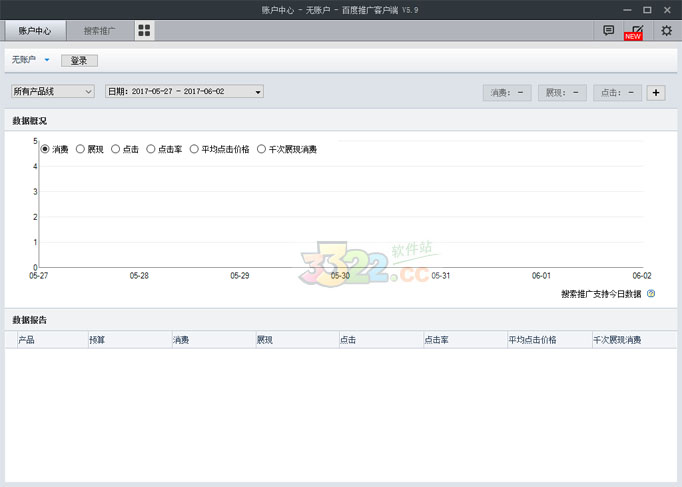Open settings gear icon
The height and width of the screenshot is (487, 682).
click(666, 31)
